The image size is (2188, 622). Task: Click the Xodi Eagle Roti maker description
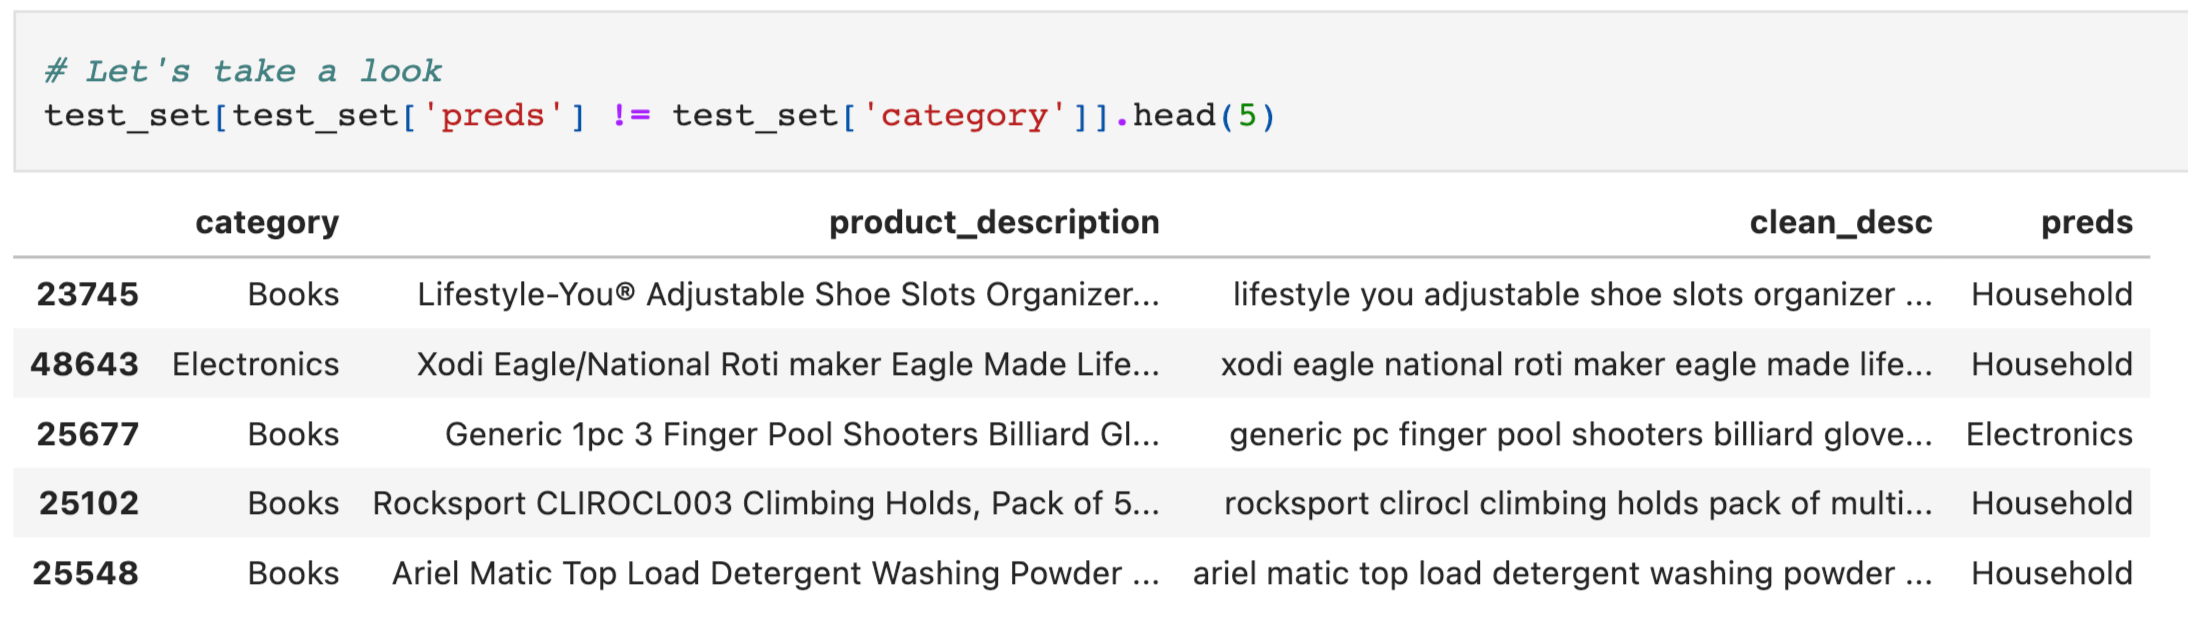[788, 364]
